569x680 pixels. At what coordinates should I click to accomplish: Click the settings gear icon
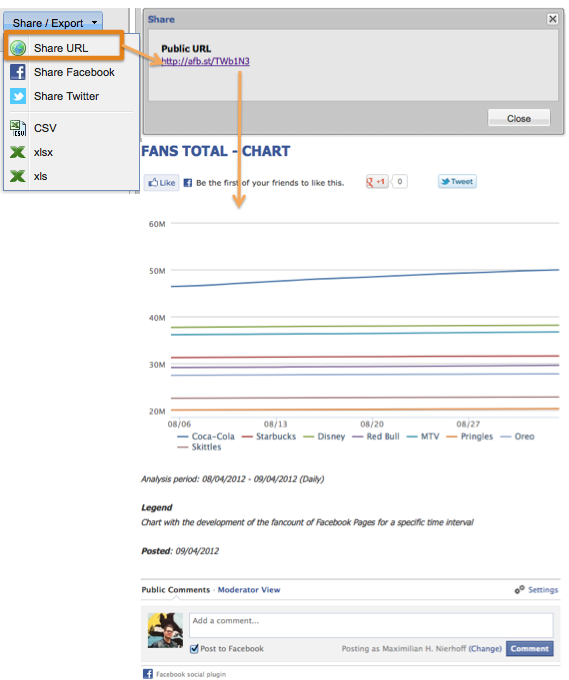point(520,590)
